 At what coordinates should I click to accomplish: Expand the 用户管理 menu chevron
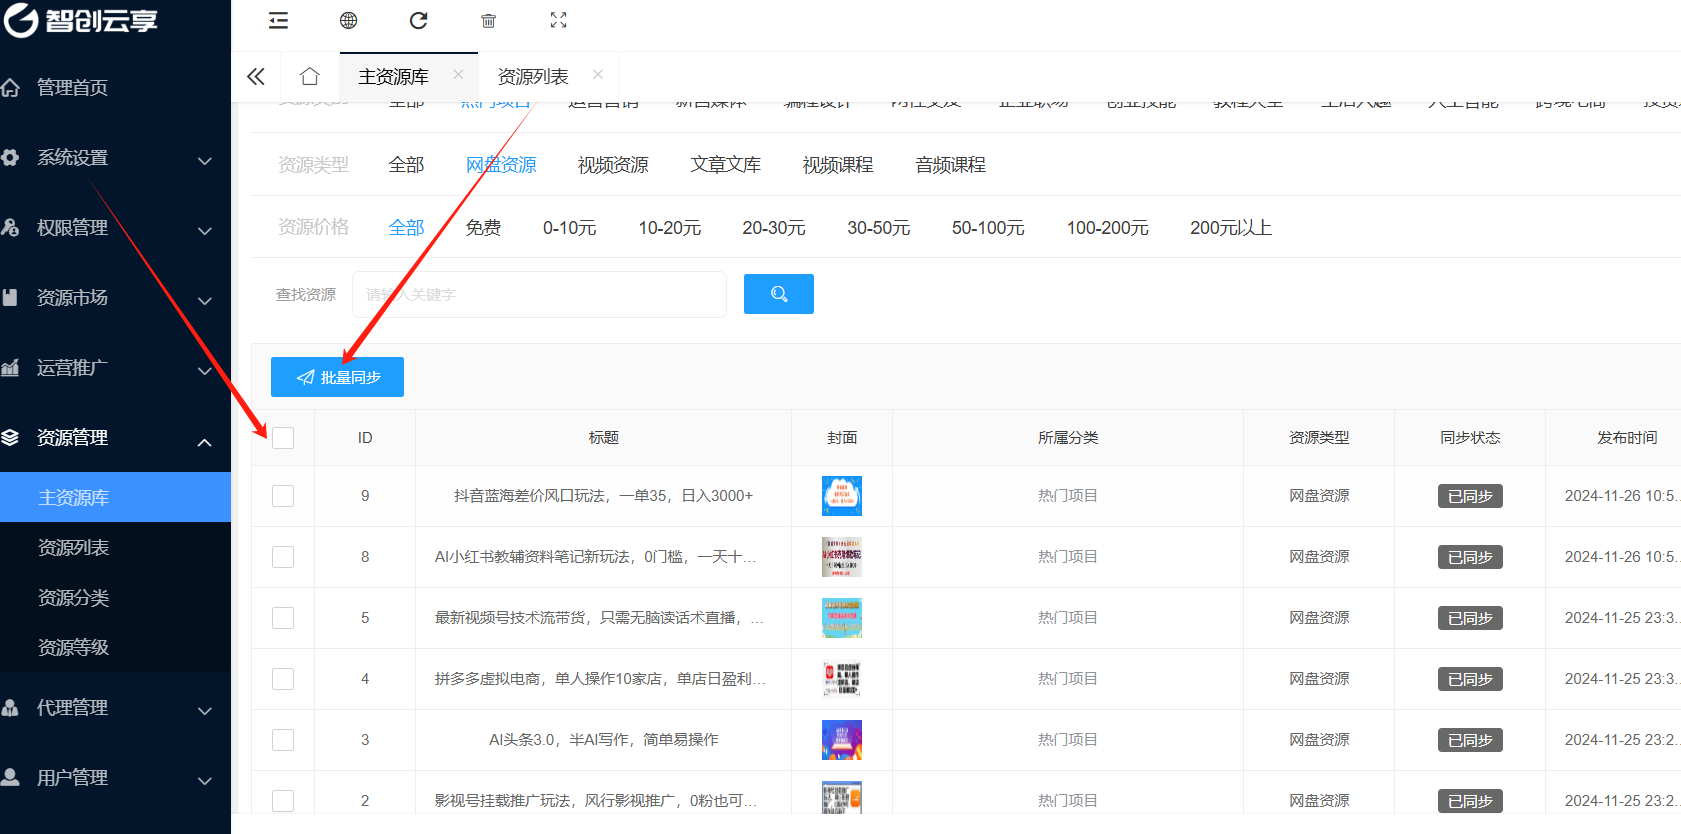pos(205,781)
